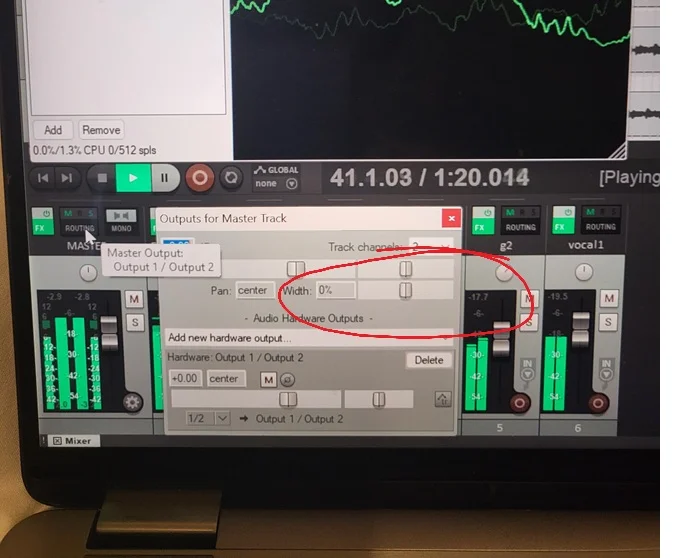Click the hardware output +0.00 volume field

[185, 379]
